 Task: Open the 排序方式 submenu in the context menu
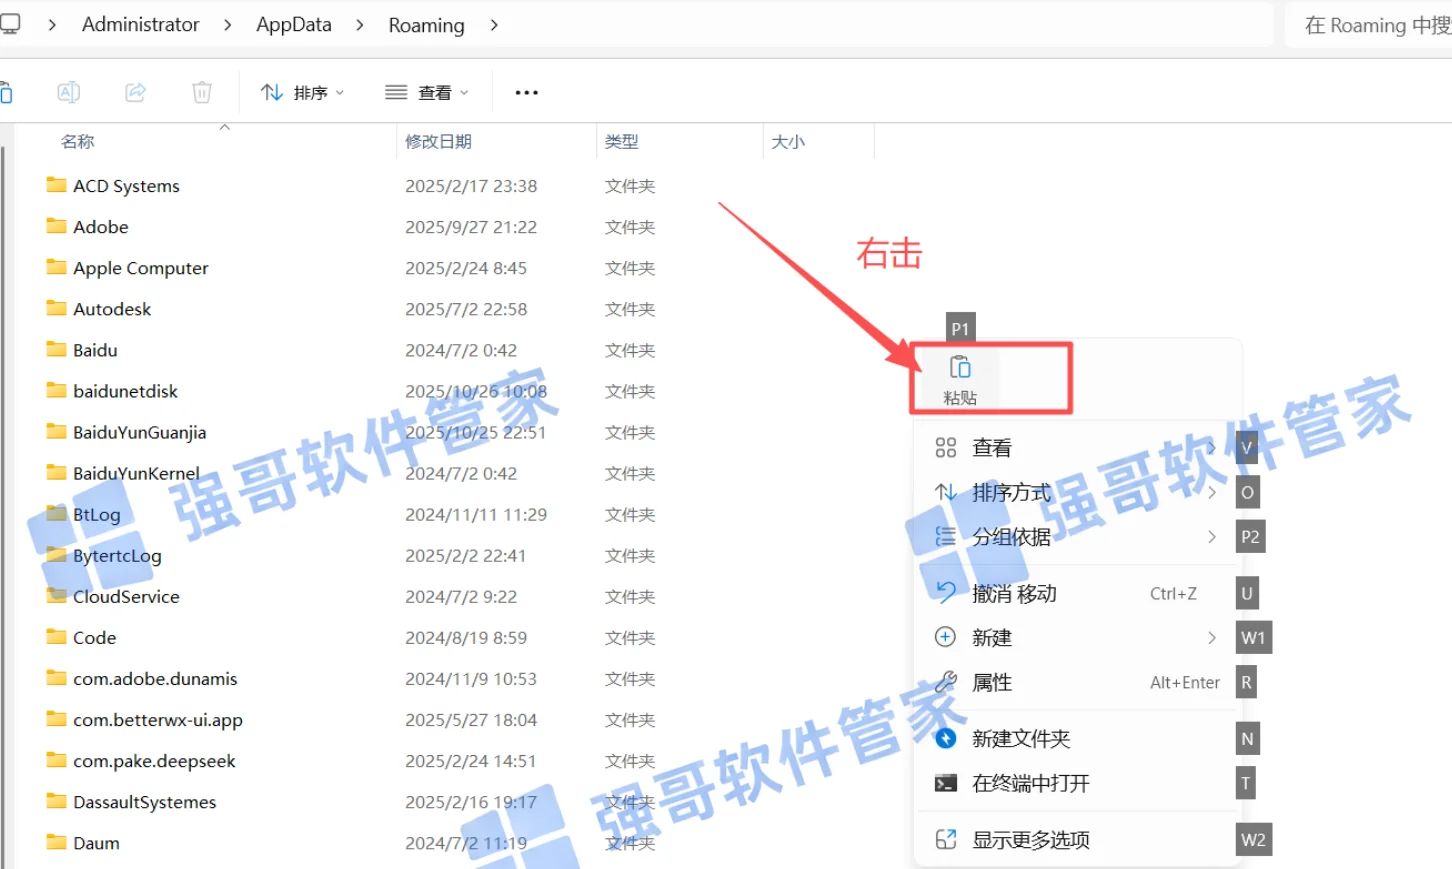pos(1076,493)
